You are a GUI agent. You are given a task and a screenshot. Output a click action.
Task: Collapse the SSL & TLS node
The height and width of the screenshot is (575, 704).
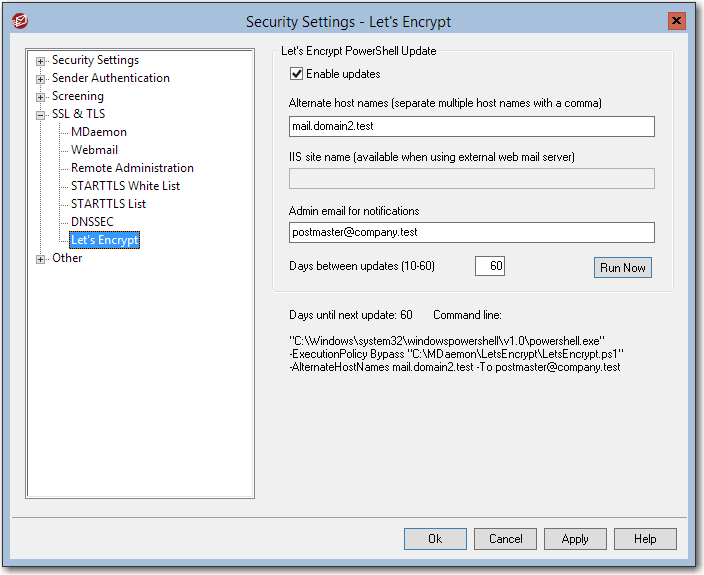40,115
